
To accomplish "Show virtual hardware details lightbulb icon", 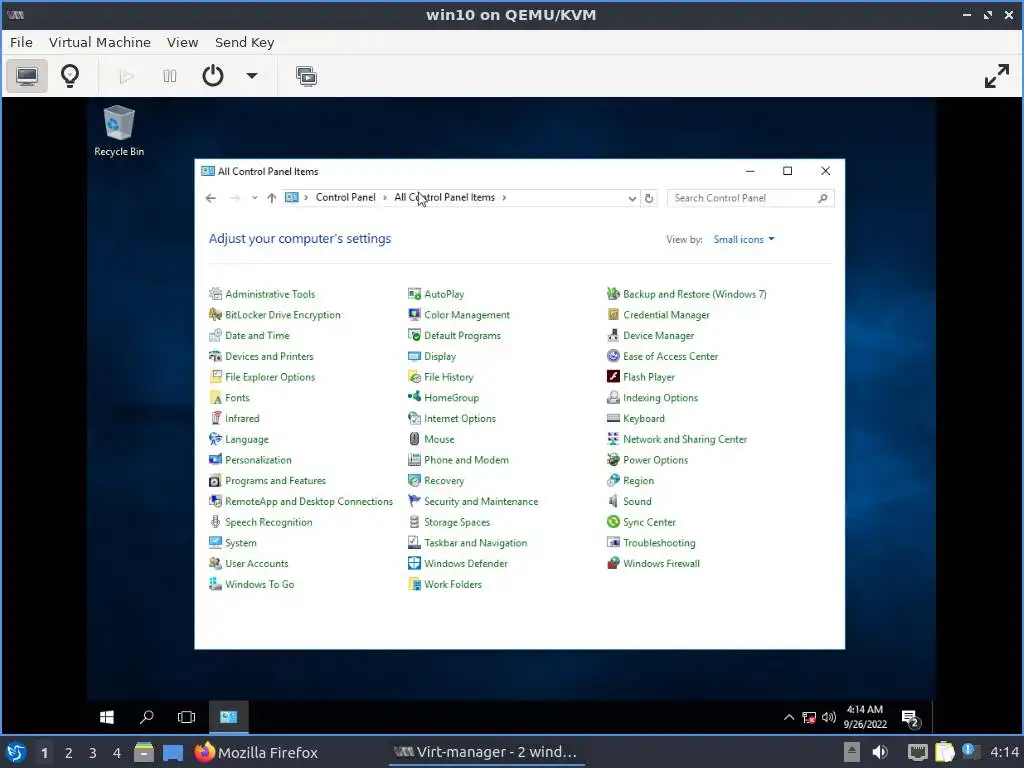I will coord(70,76).
